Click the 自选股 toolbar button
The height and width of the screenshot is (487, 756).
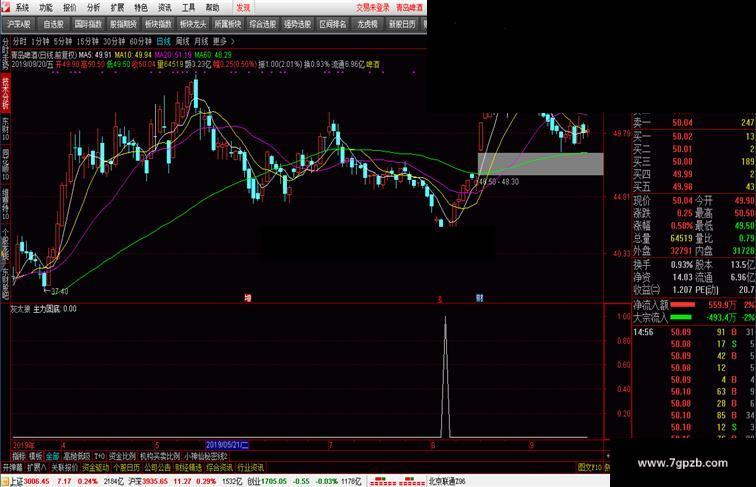pyautogui.click(x=54, y=24)
